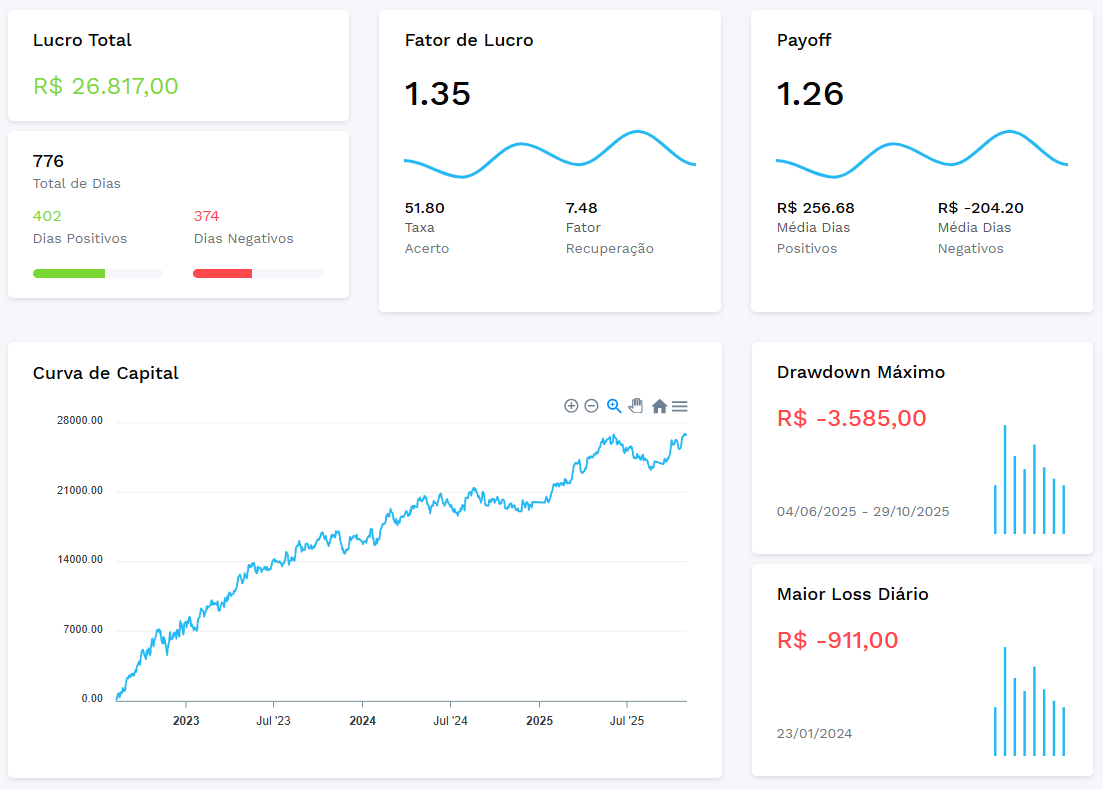Image resolution: width=1103 pixels, height=789 pixels.
Task: Click the green Dias Positivos progress bar
Action: pos(69,273)
